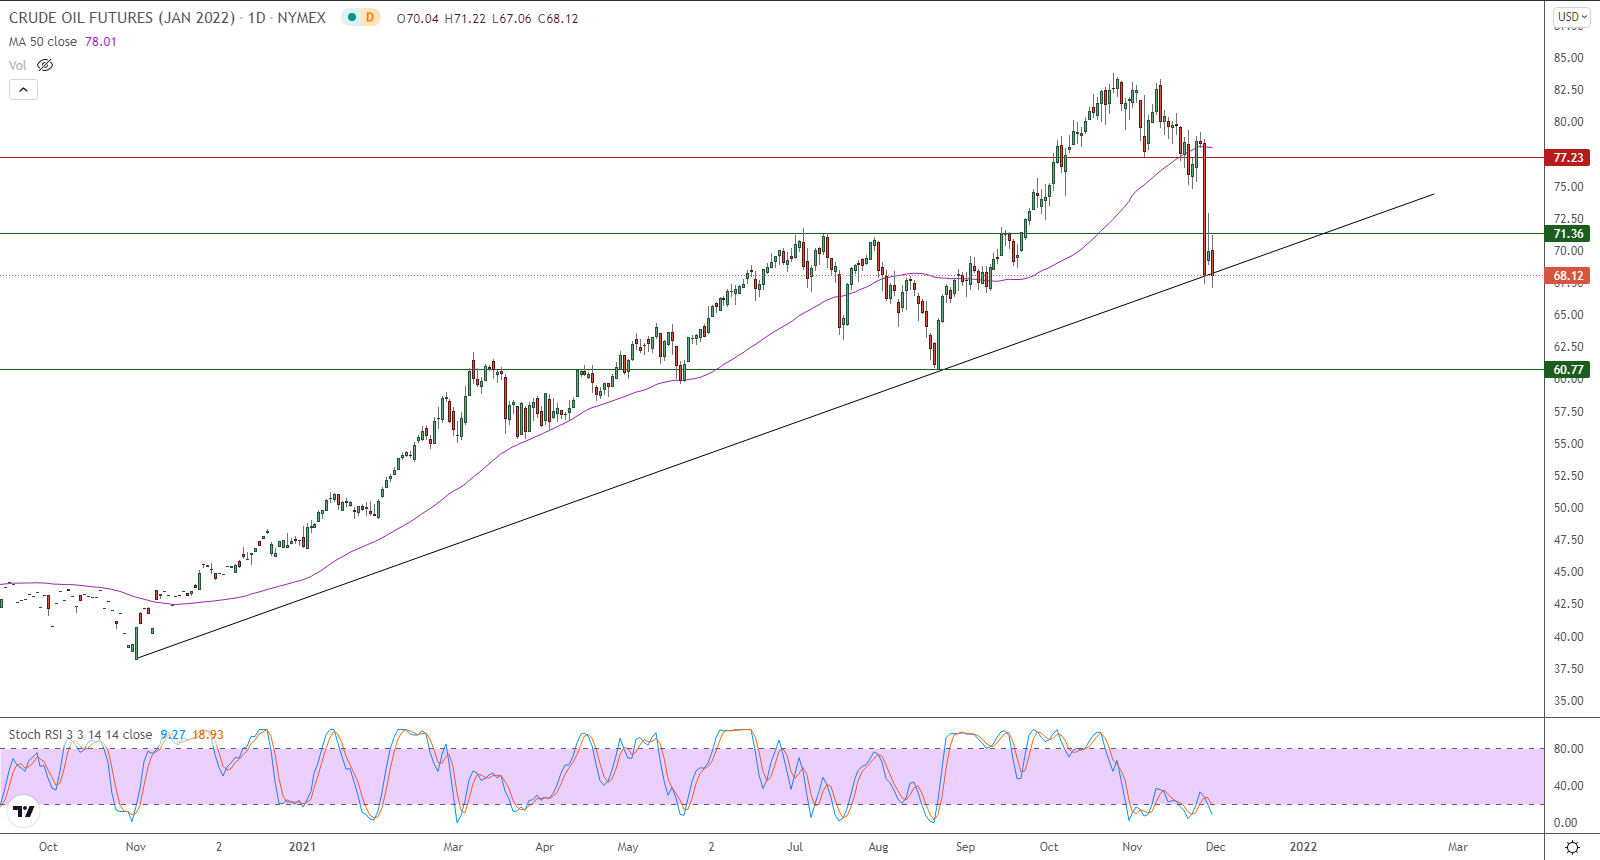This screenshot has height=860, width=1600.
Task: Click the Sep label on time axis
Action: pos(965,847)
